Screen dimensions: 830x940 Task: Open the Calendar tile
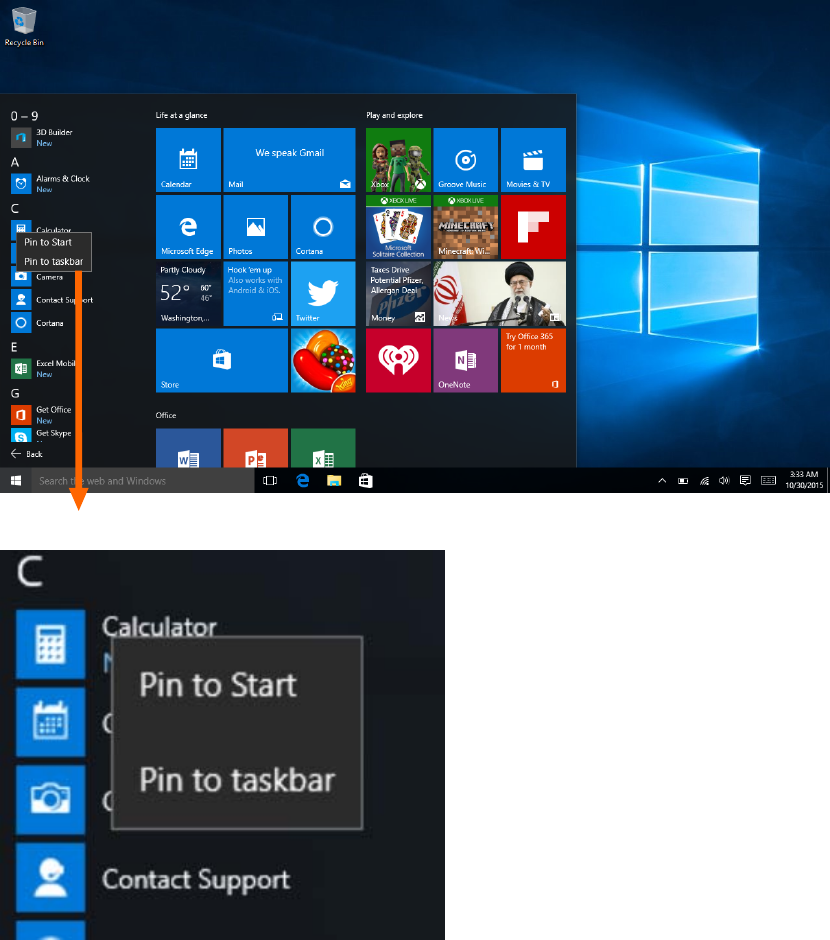click(188, 159)
